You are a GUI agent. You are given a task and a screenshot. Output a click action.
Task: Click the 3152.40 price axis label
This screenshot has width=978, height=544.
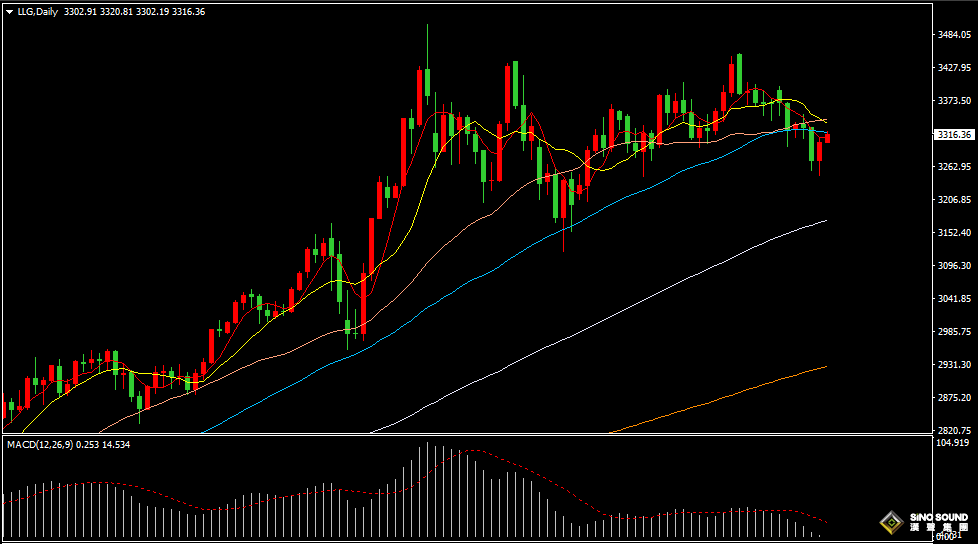click(954, 233)
